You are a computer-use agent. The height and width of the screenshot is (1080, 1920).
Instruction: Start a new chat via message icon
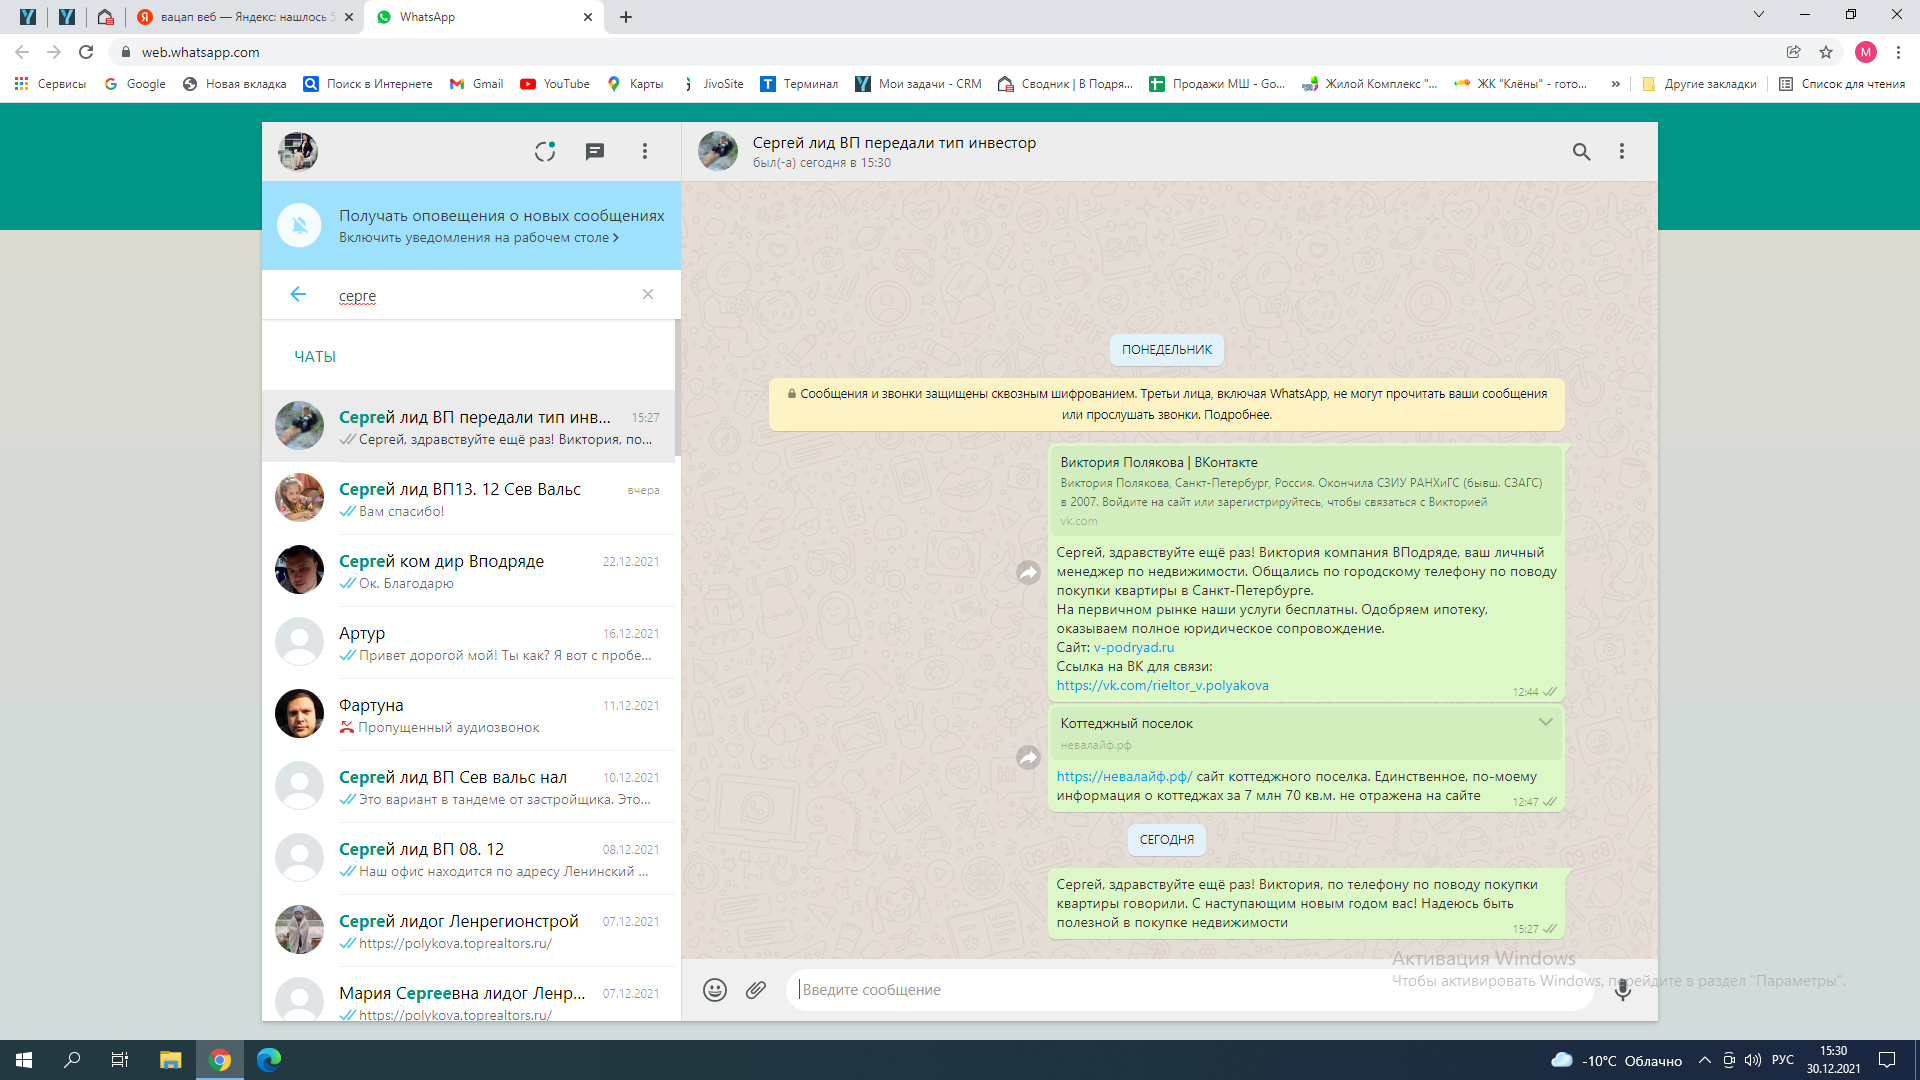[595, 151]
